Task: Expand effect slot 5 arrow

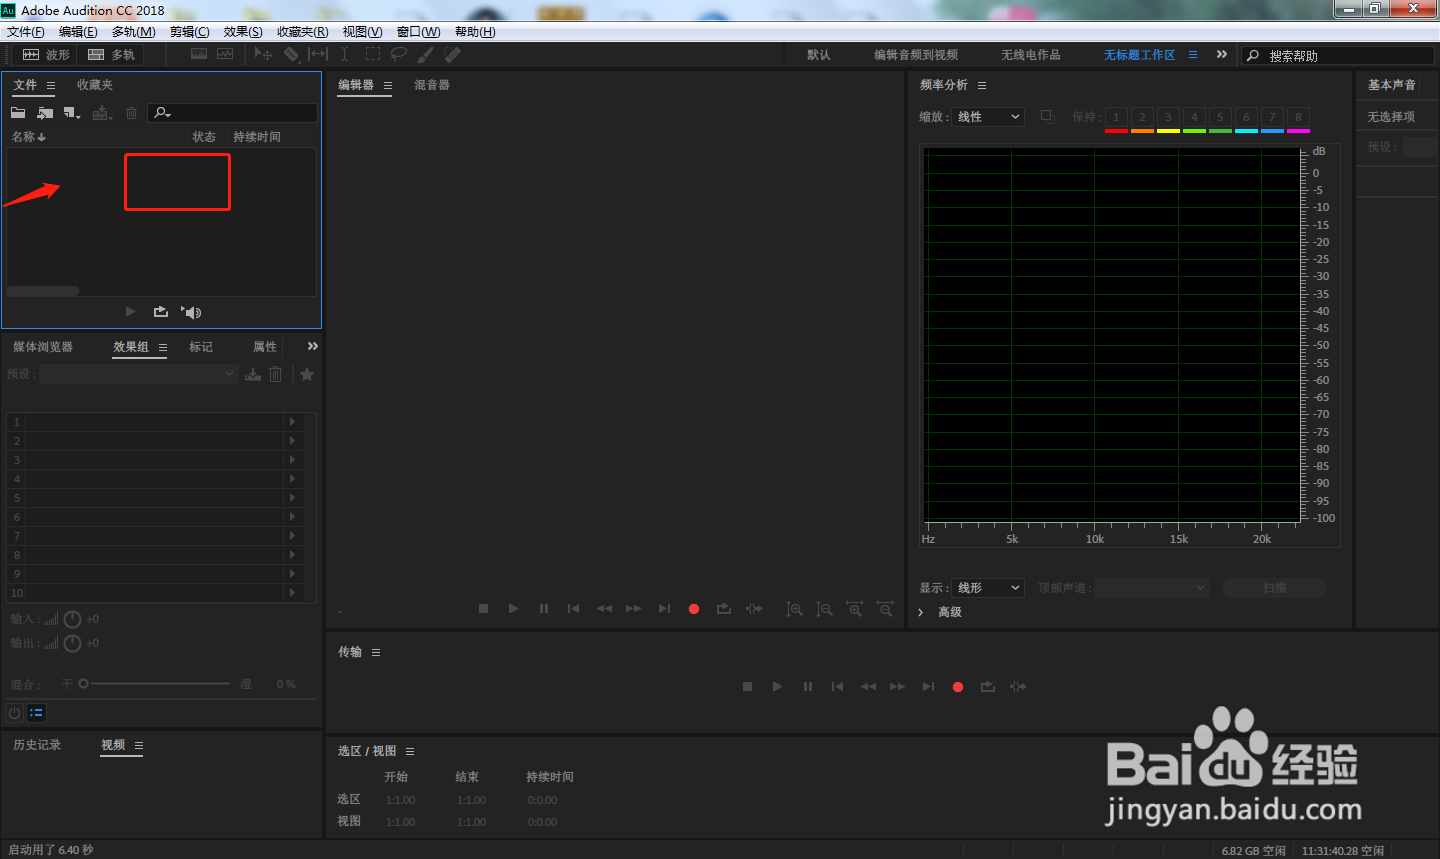Action: [x=292, y=498]
